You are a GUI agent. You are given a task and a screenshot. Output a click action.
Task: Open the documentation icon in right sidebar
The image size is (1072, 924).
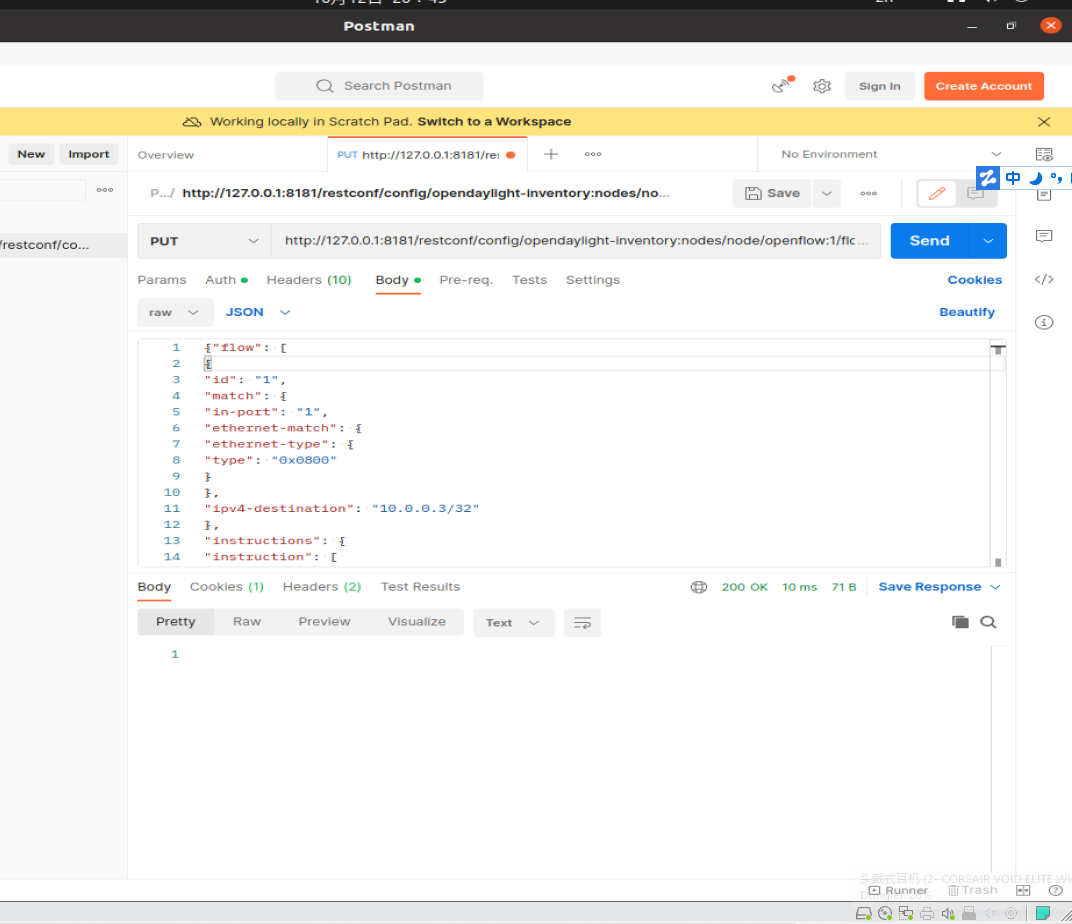pyautogui.click(x=1043, y=195)
